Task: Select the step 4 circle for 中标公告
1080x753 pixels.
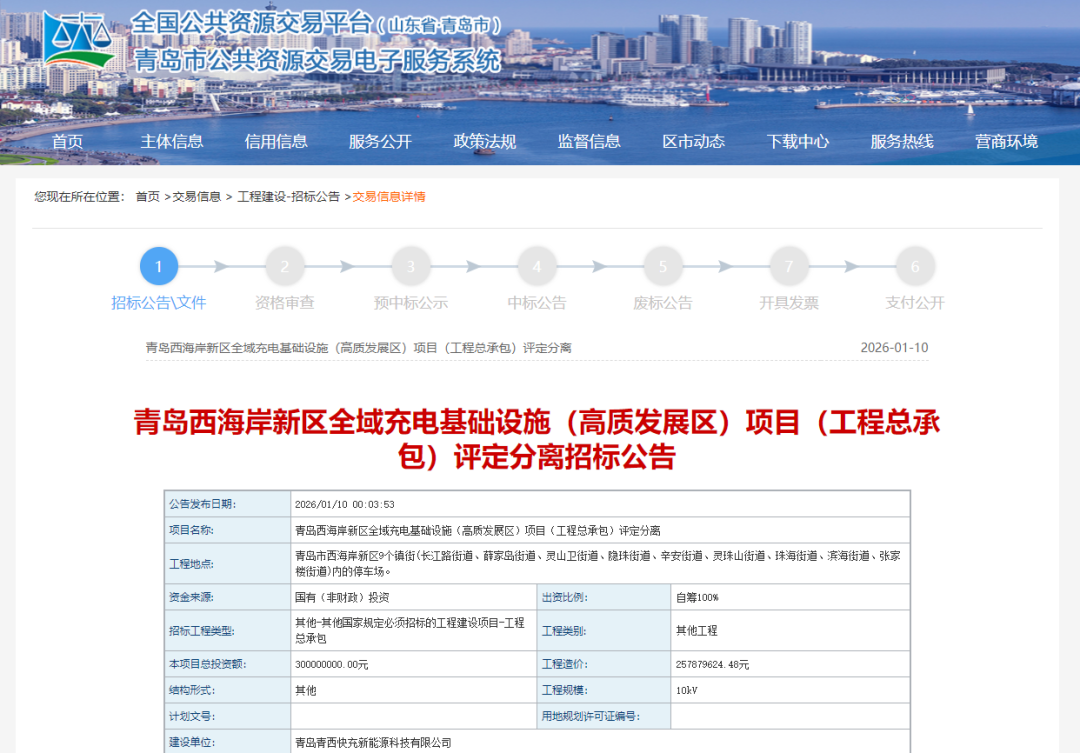Action: (x=537, y=266)
